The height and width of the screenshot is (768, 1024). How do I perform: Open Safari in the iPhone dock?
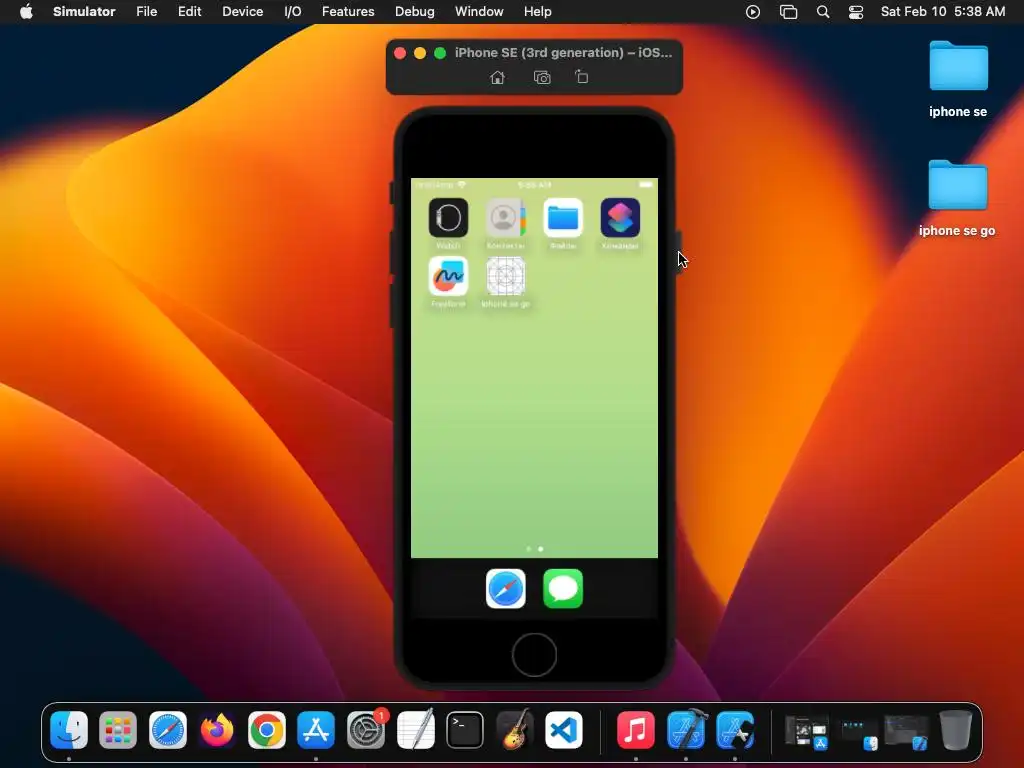[505, 588]
